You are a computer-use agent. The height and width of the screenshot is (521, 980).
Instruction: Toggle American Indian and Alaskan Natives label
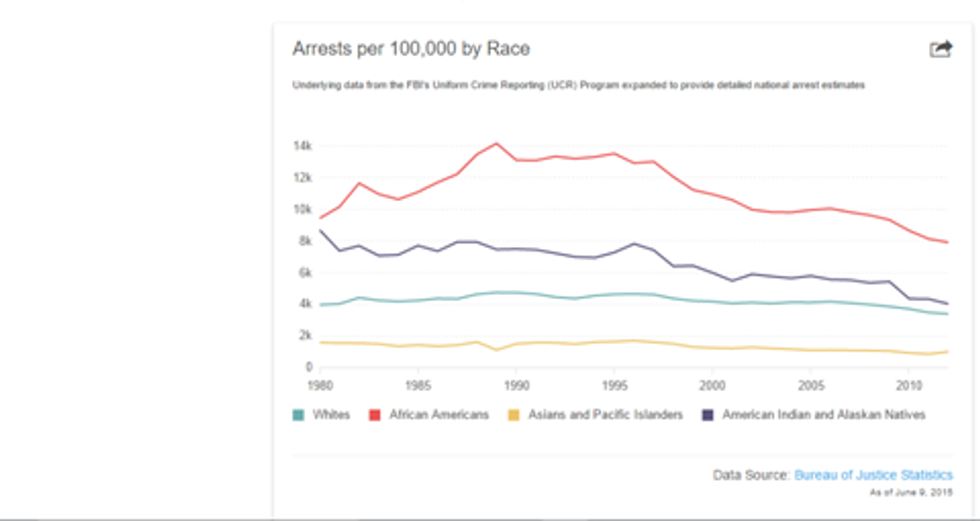click(823, 414)
